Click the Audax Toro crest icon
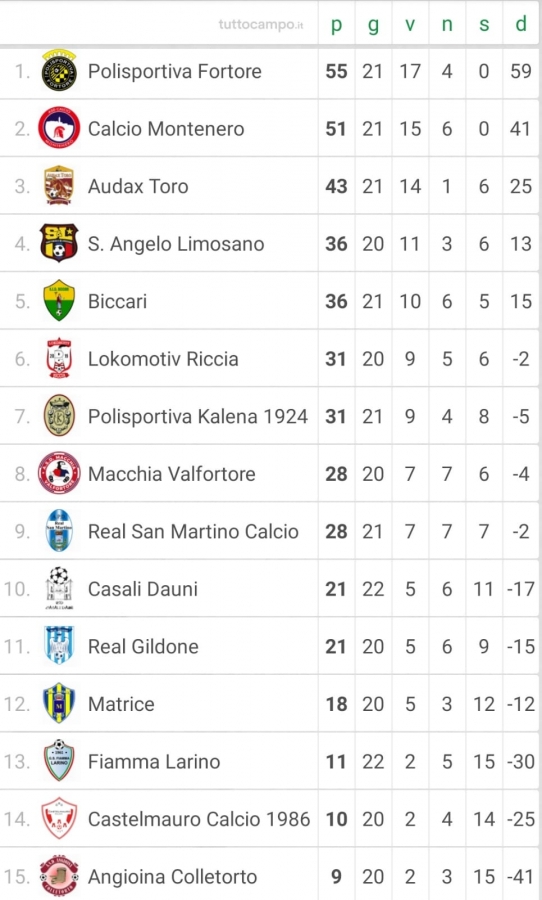This screenshot has width=542, height=900. click(x=59, y=185)
